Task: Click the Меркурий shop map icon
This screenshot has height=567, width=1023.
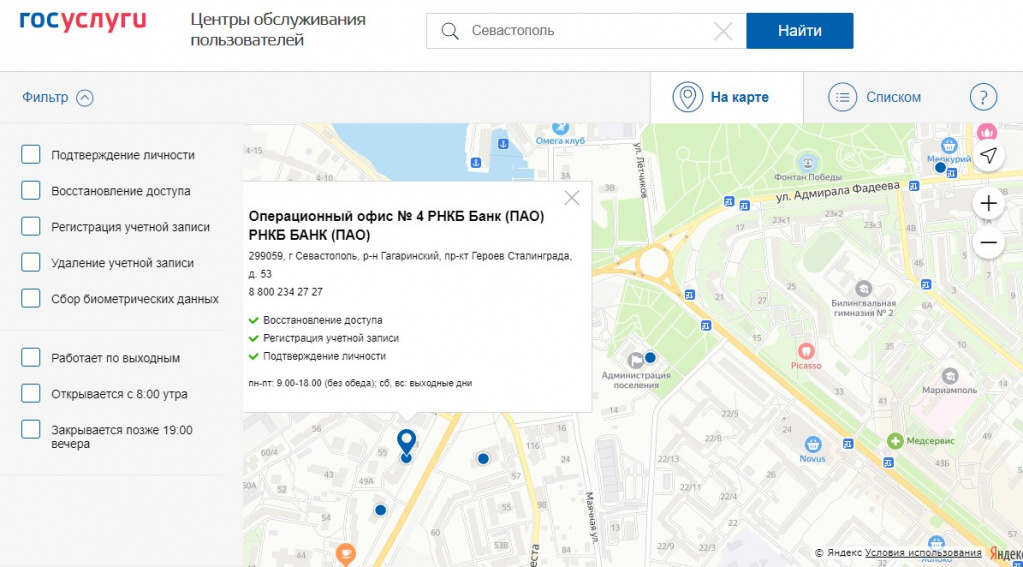Action: [x=949, y=146]
